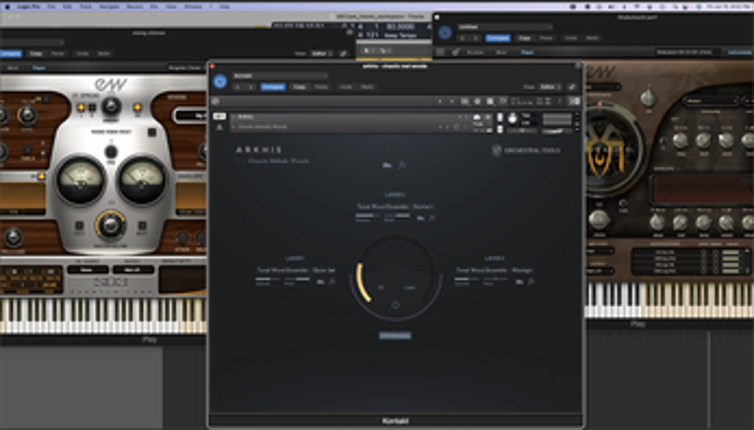754x430 pixels.
Task: Click Paste in the Kontakt plugin header
Action: click(x=321, y=87)
